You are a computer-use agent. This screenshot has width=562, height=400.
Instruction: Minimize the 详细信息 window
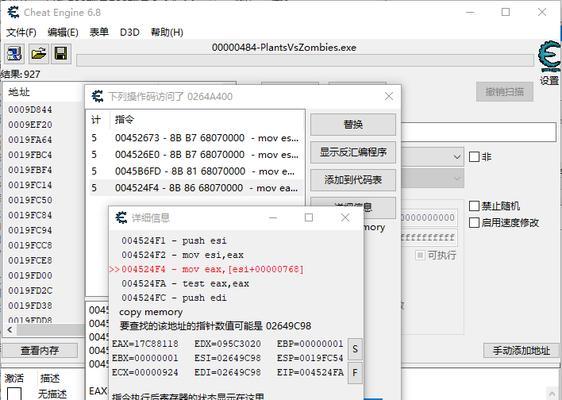[x=273, y=218]
